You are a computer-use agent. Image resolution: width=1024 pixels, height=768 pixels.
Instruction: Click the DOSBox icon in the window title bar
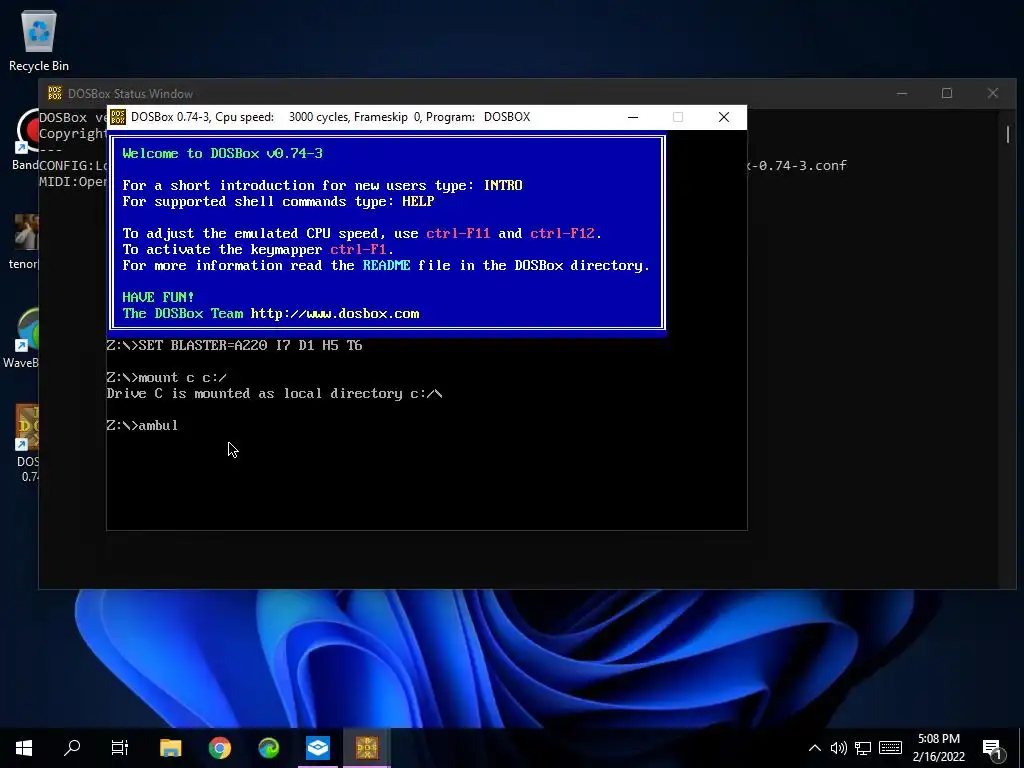click(x=118, y=117)
